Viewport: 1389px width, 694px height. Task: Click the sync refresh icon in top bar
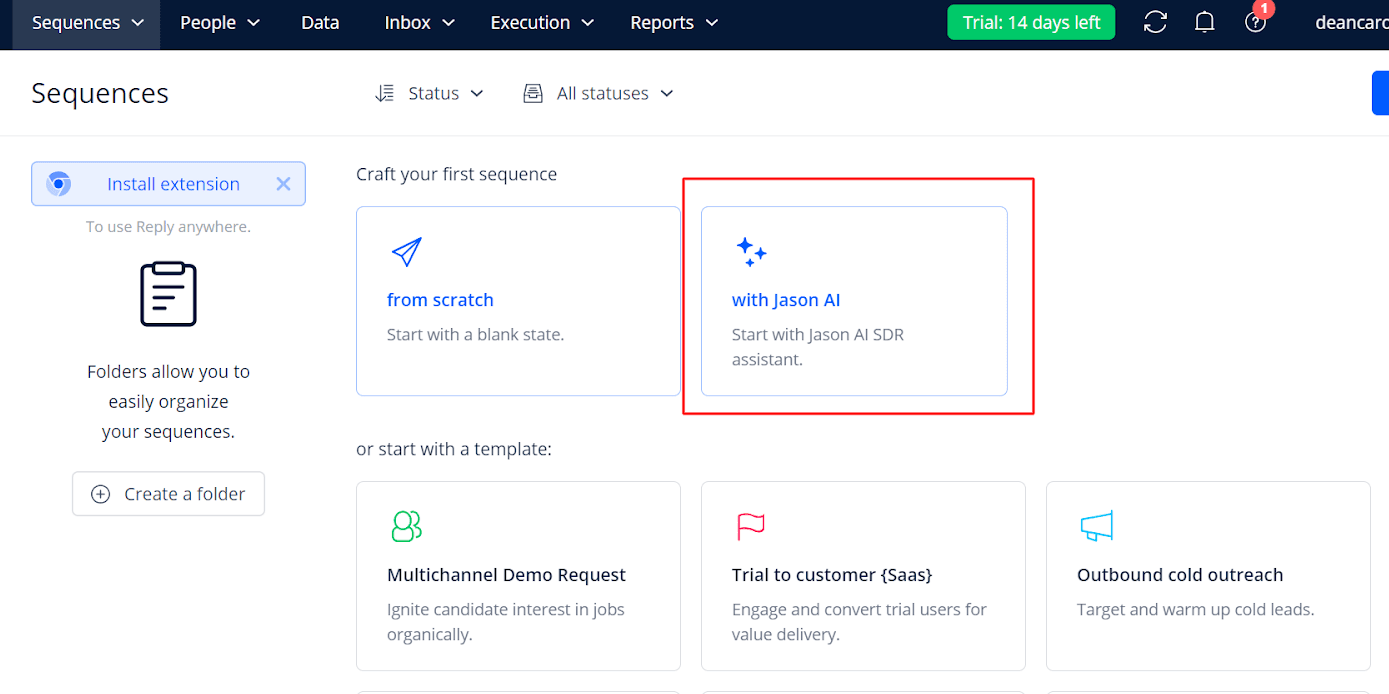tap(1155, 22)
